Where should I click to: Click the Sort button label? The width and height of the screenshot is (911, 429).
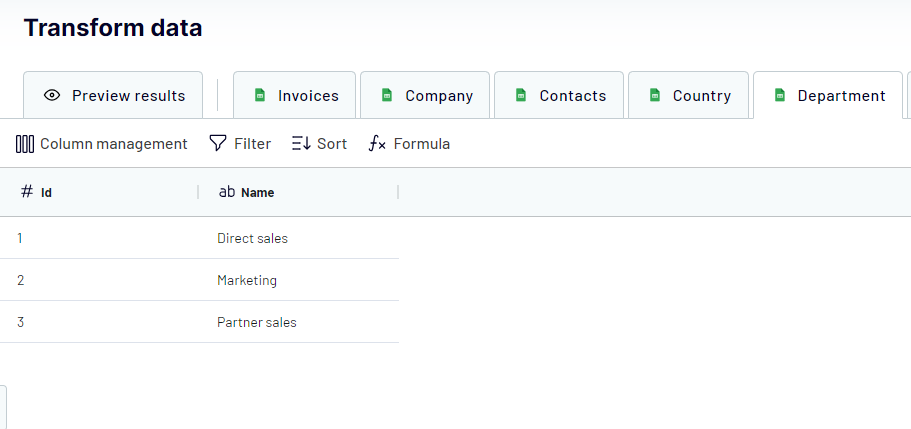click(332, 144)
